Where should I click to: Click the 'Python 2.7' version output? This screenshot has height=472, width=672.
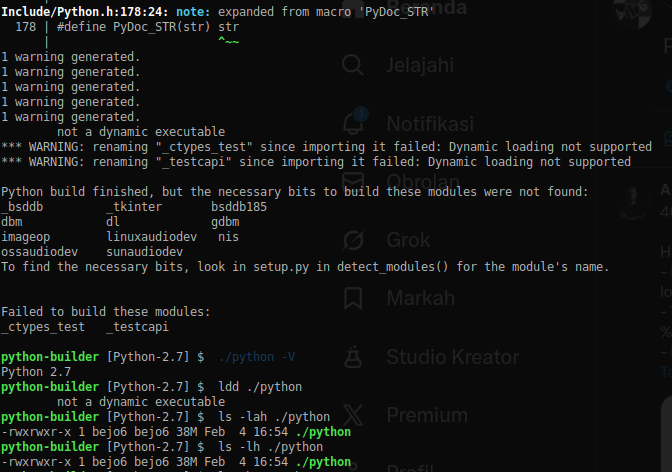pos(36,372)
